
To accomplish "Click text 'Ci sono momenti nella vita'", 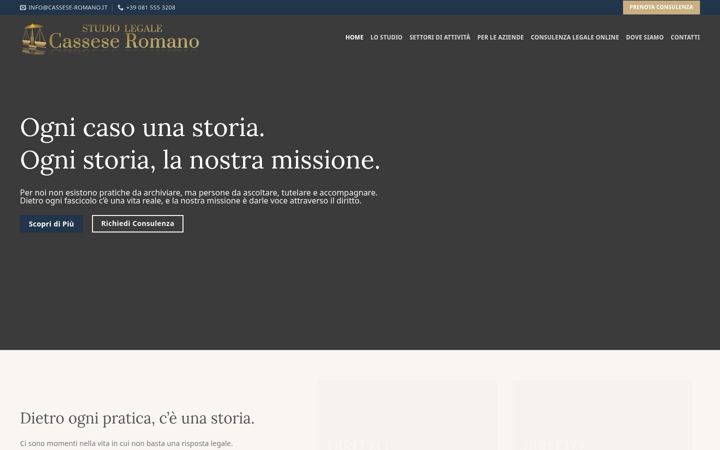I will (126, 444).
